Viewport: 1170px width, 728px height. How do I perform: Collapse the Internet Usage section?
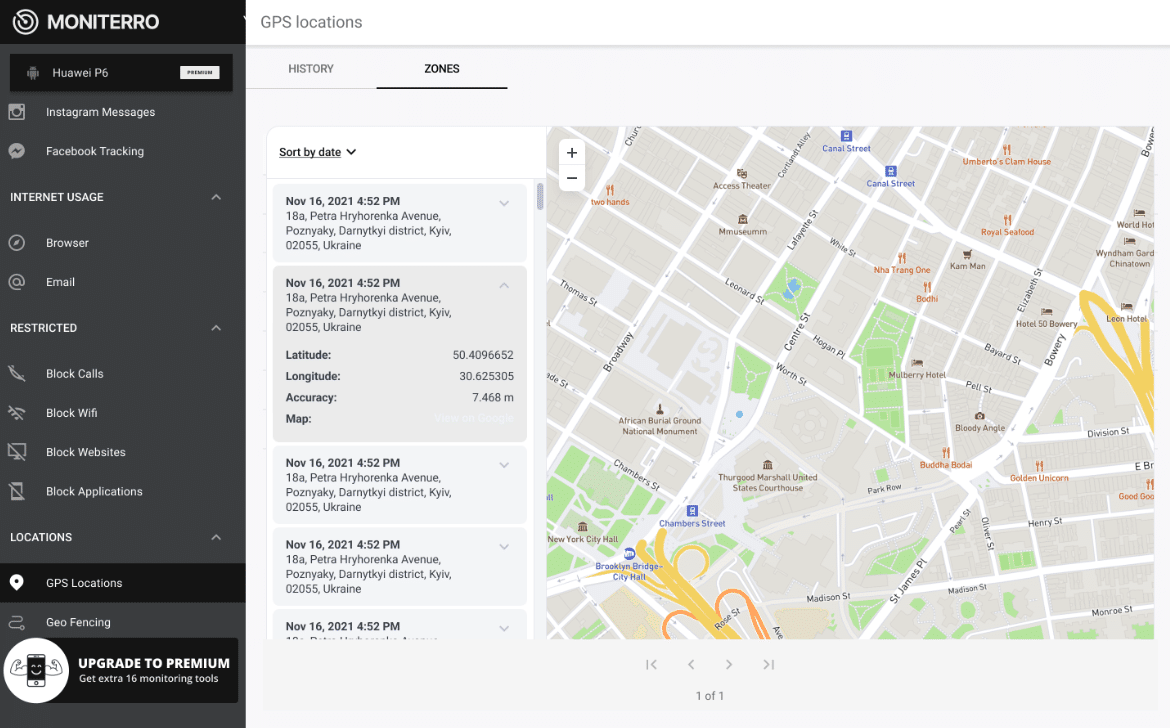tap(216, 197)
